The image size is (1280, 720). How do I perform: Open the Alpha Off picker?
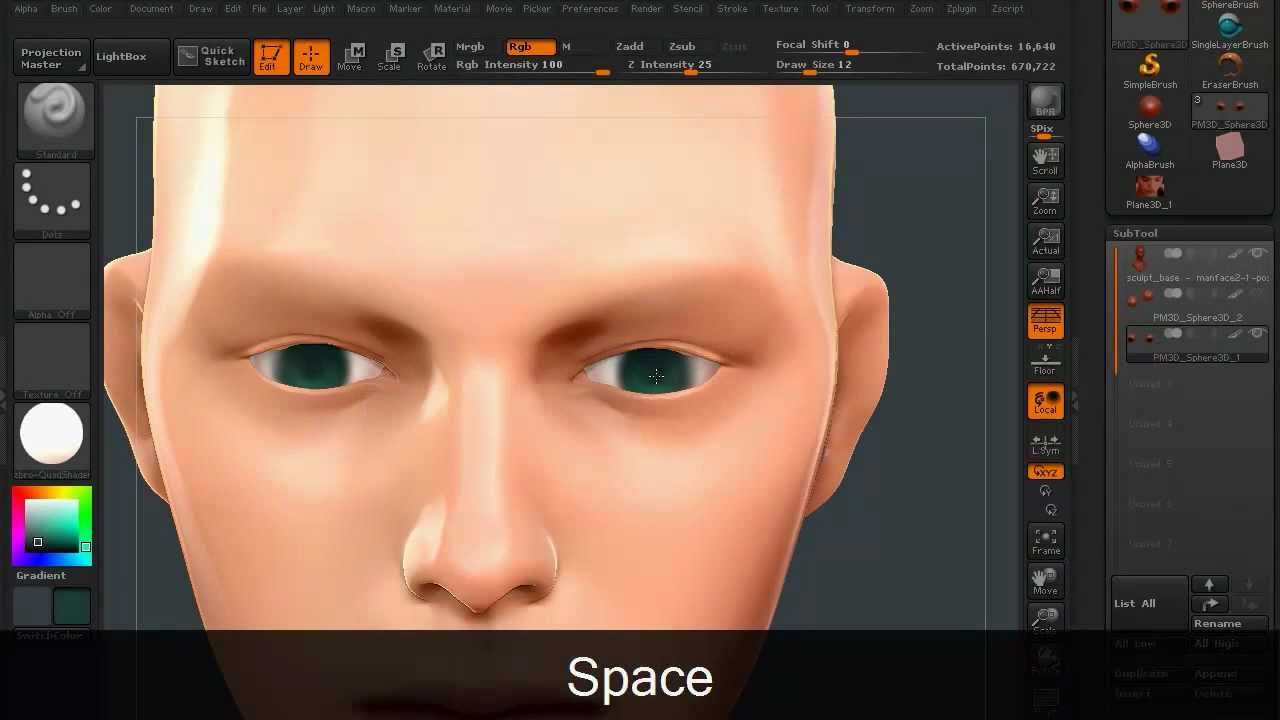coord(52,282)
